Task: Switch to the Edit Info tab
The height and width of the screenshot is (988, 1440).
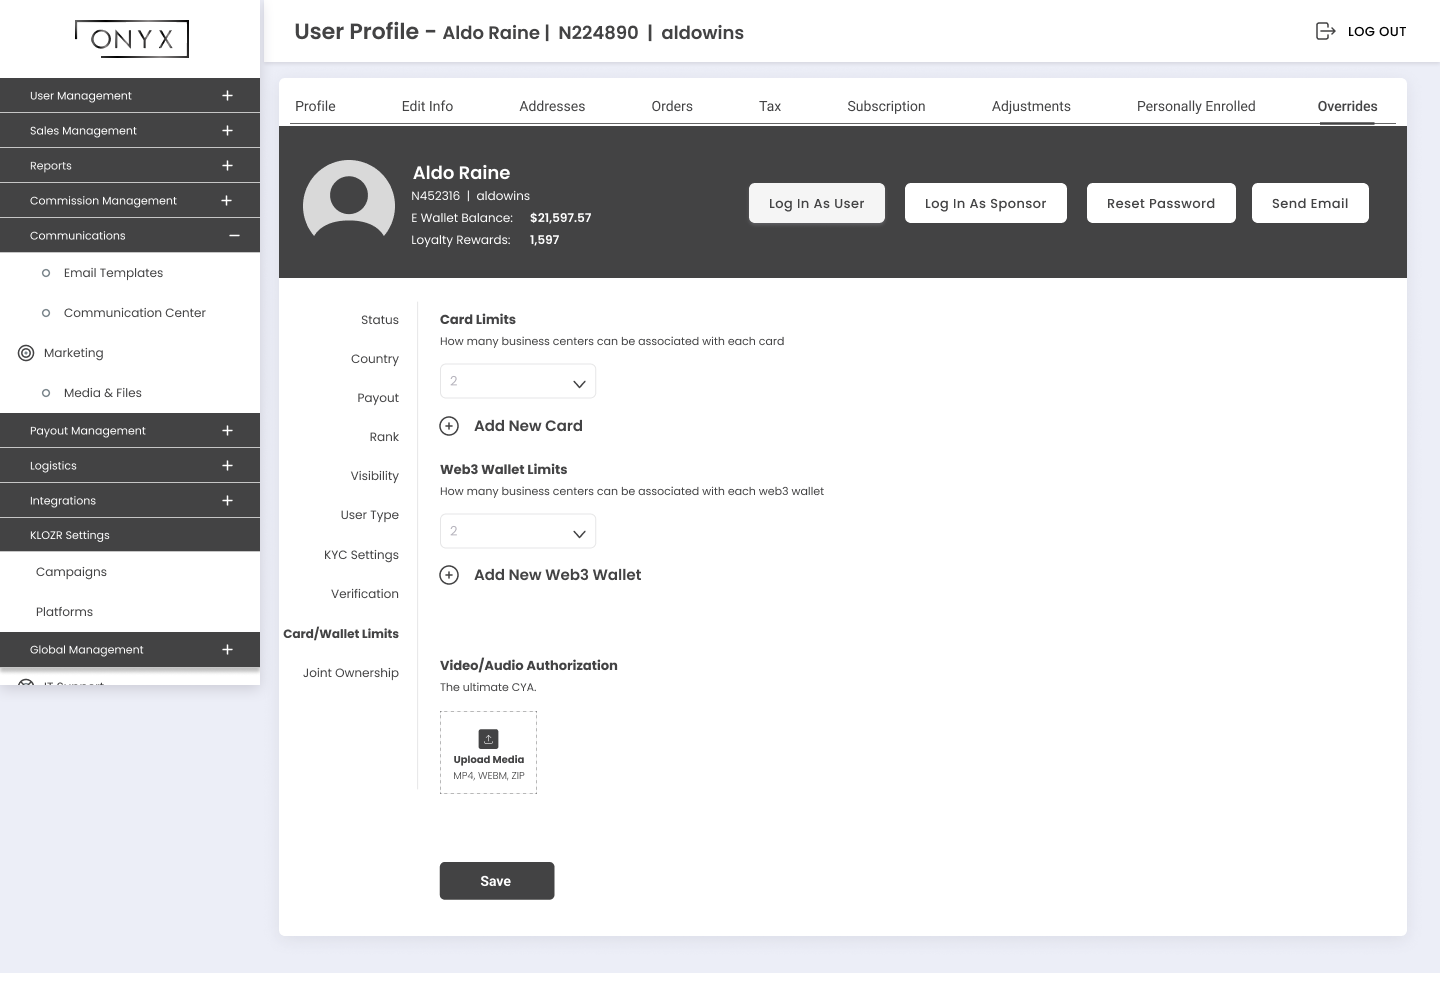Action: [x=427, y=106]
